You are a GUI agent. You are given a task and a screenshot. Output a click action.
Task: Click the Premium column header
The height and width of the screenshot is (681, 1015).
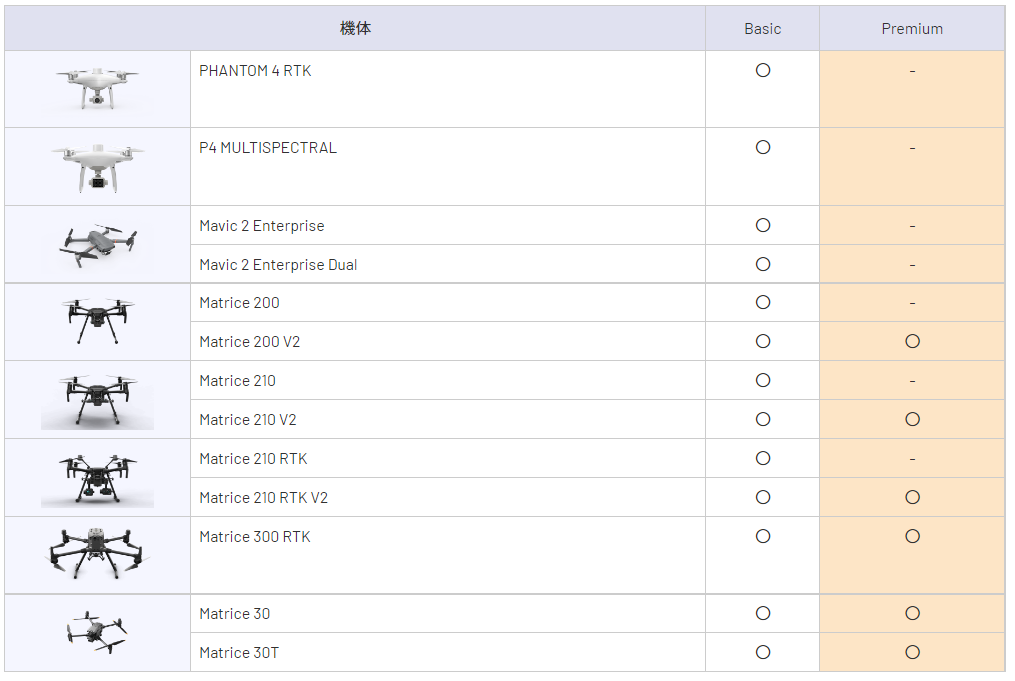pyautogui.click(x=912, y=29)
